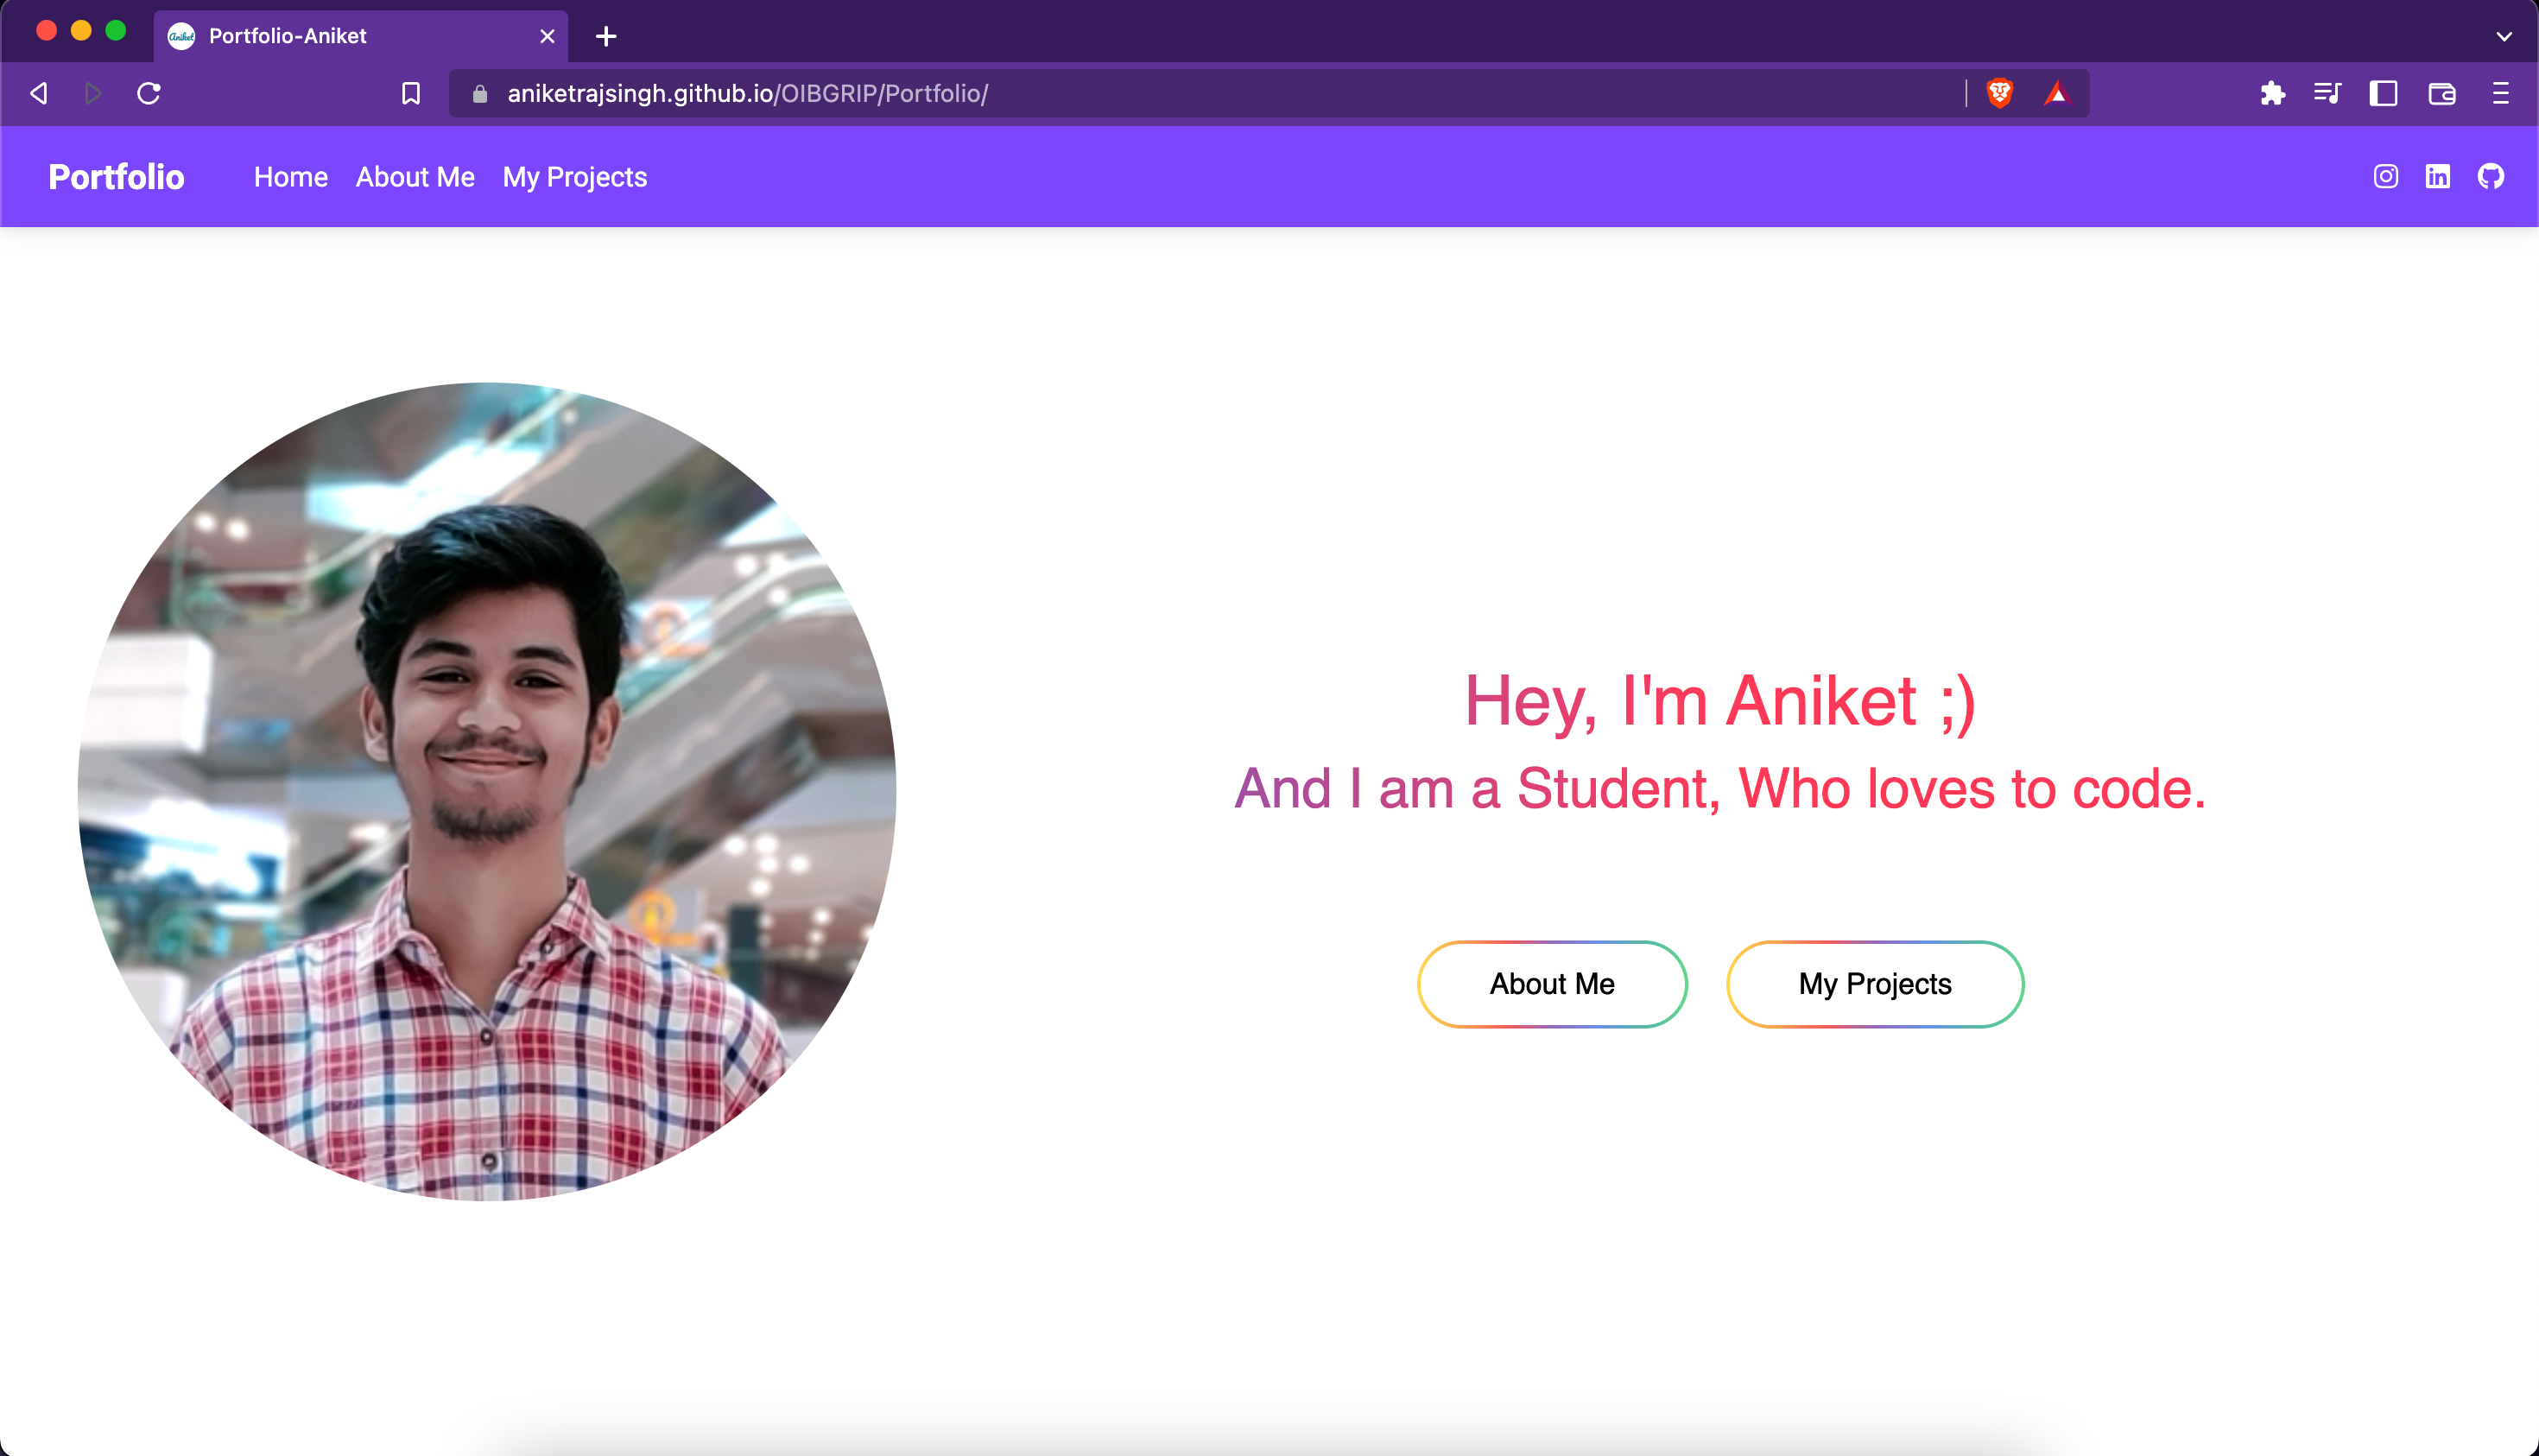The image size is (2539, 1456).
Task: Click the sidebar panel icon in toolbar
Action: [x=2383, y=93]
